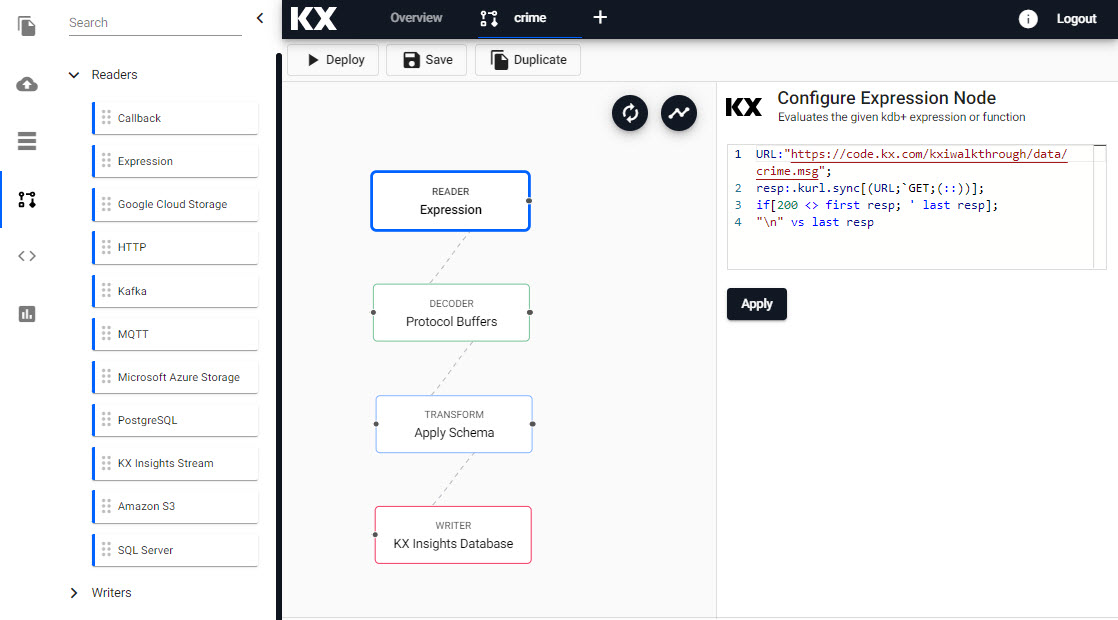Screen dimensions: 1118x620
Task: Select the Callback reader item
Action: point(175,118)
